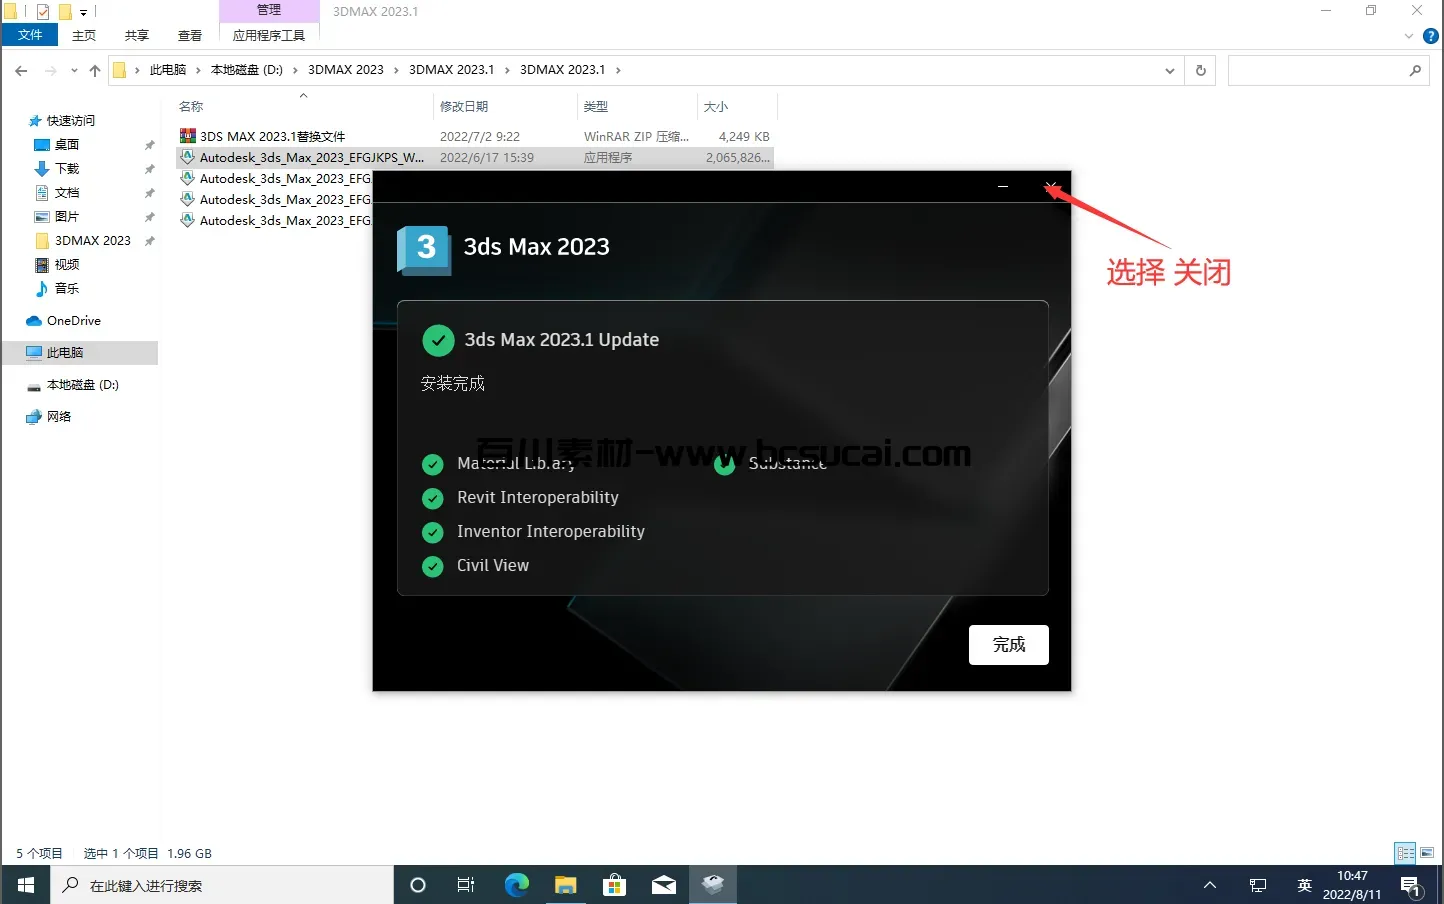
Task: Select 桌面 in the navigation pane
Action: (x=67, y=144)
